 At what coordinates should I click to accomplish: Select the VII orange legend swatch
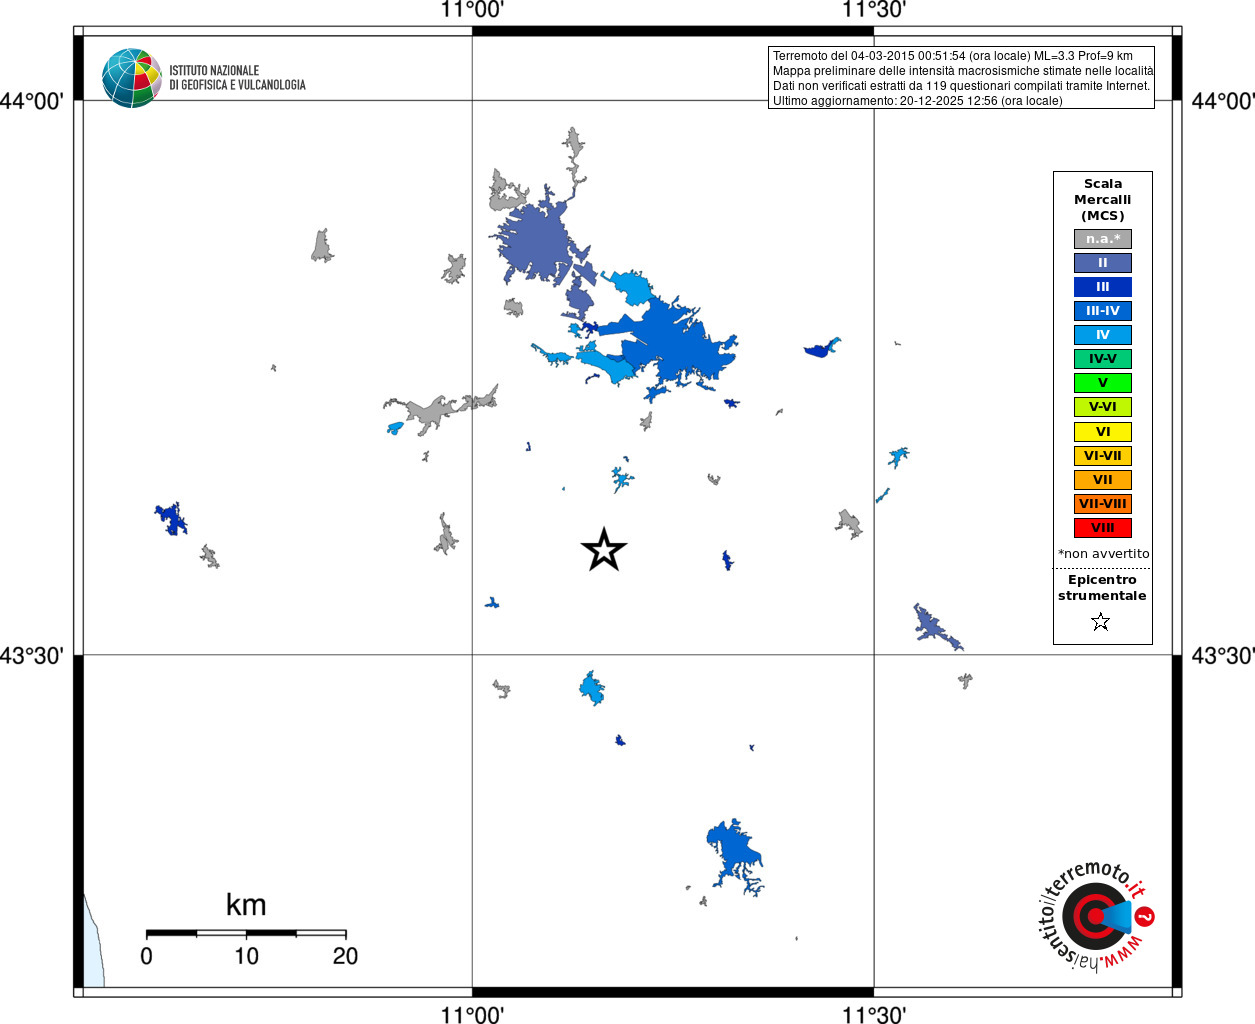(x=1103, y=480)
